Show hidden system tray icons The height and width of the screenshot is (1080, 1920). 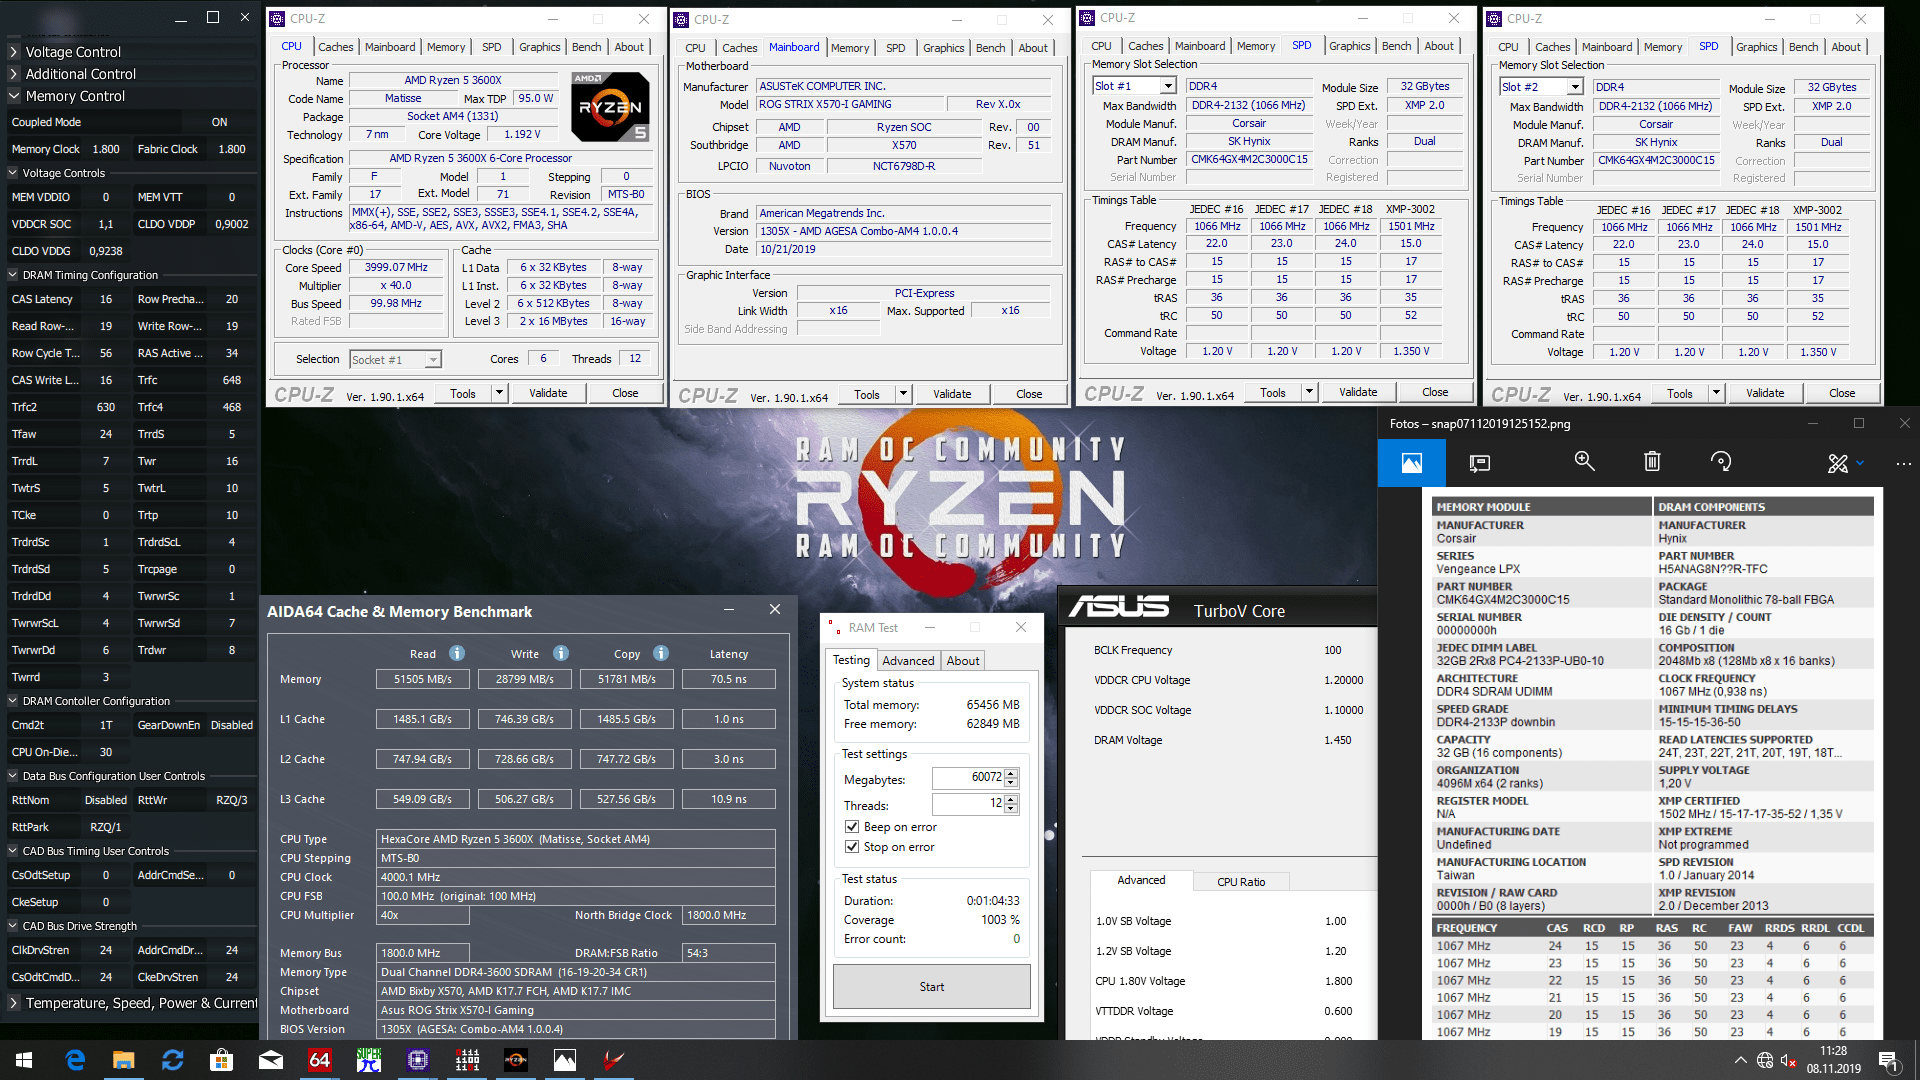point(1741,1061)
